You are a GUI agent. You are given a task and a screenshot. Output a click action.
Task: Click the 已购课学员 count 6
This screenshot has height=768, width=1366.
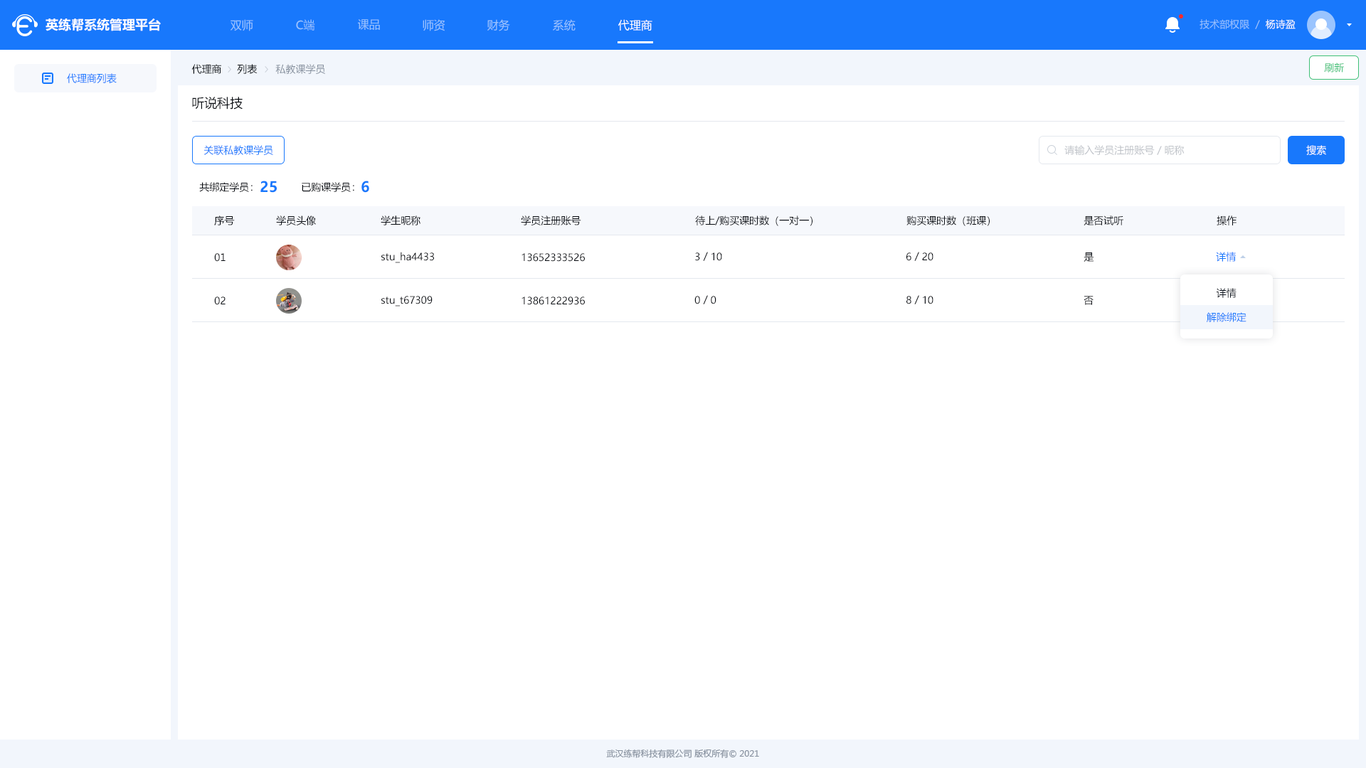coord(365,187)
